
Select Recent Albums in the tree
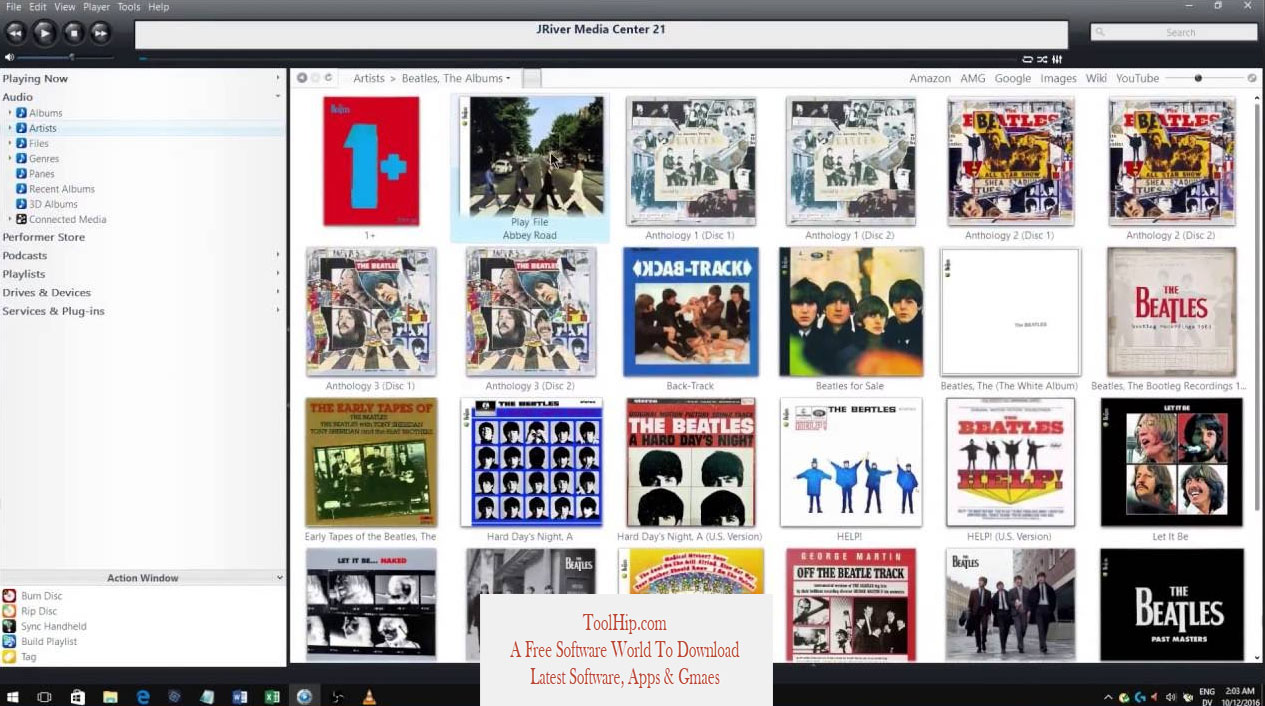(x=61, y=189)
